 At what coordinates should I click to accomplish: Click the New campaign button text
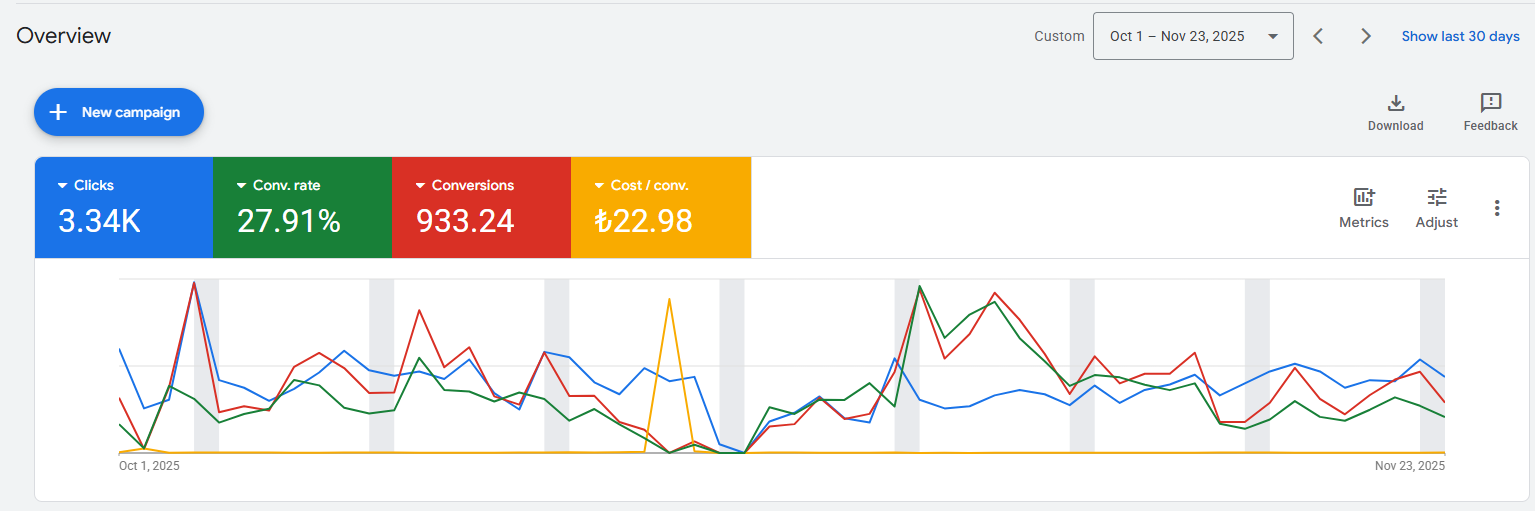coord(131,112)
